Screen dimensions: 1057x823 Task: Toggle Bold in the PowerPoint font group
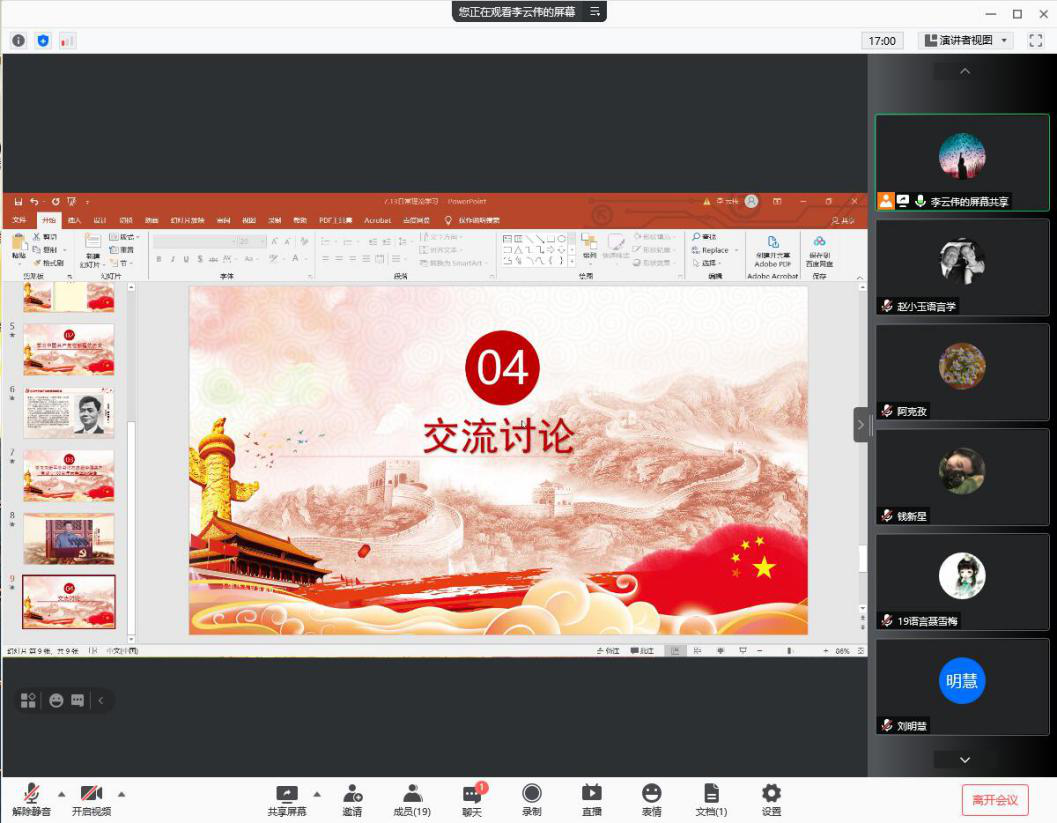(x=158, y=259)
